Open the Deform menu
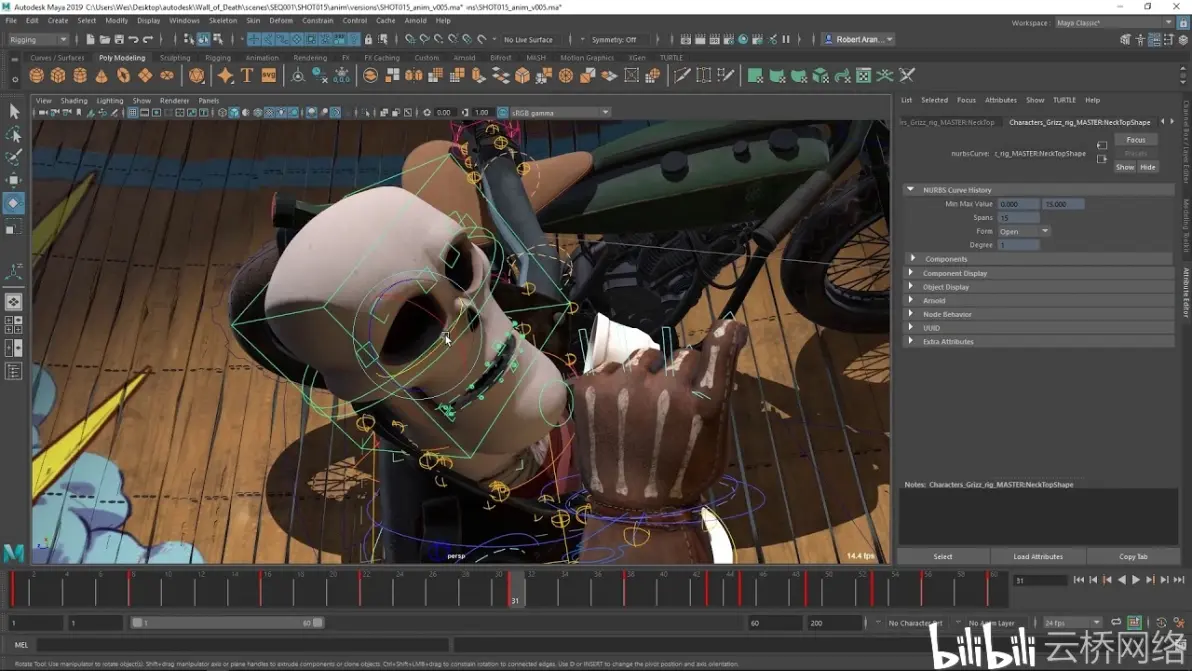1192x671 pixels. click(x=281, y=21)
